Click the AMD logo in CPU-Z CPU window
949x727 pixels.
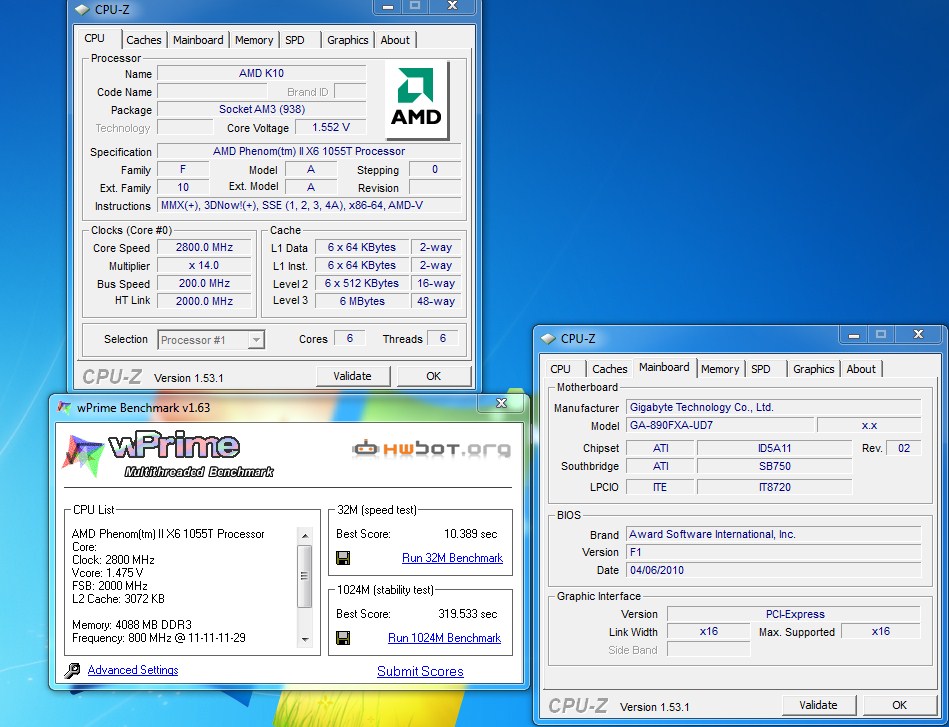click(x=416, y=100)
